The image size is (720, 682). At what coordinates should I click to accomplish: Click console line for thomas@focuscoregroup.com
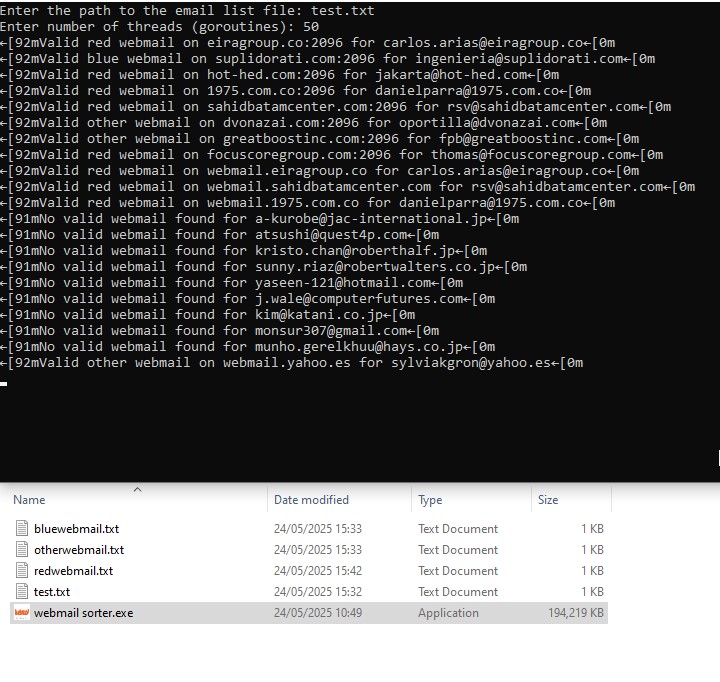tap(332, 155)
